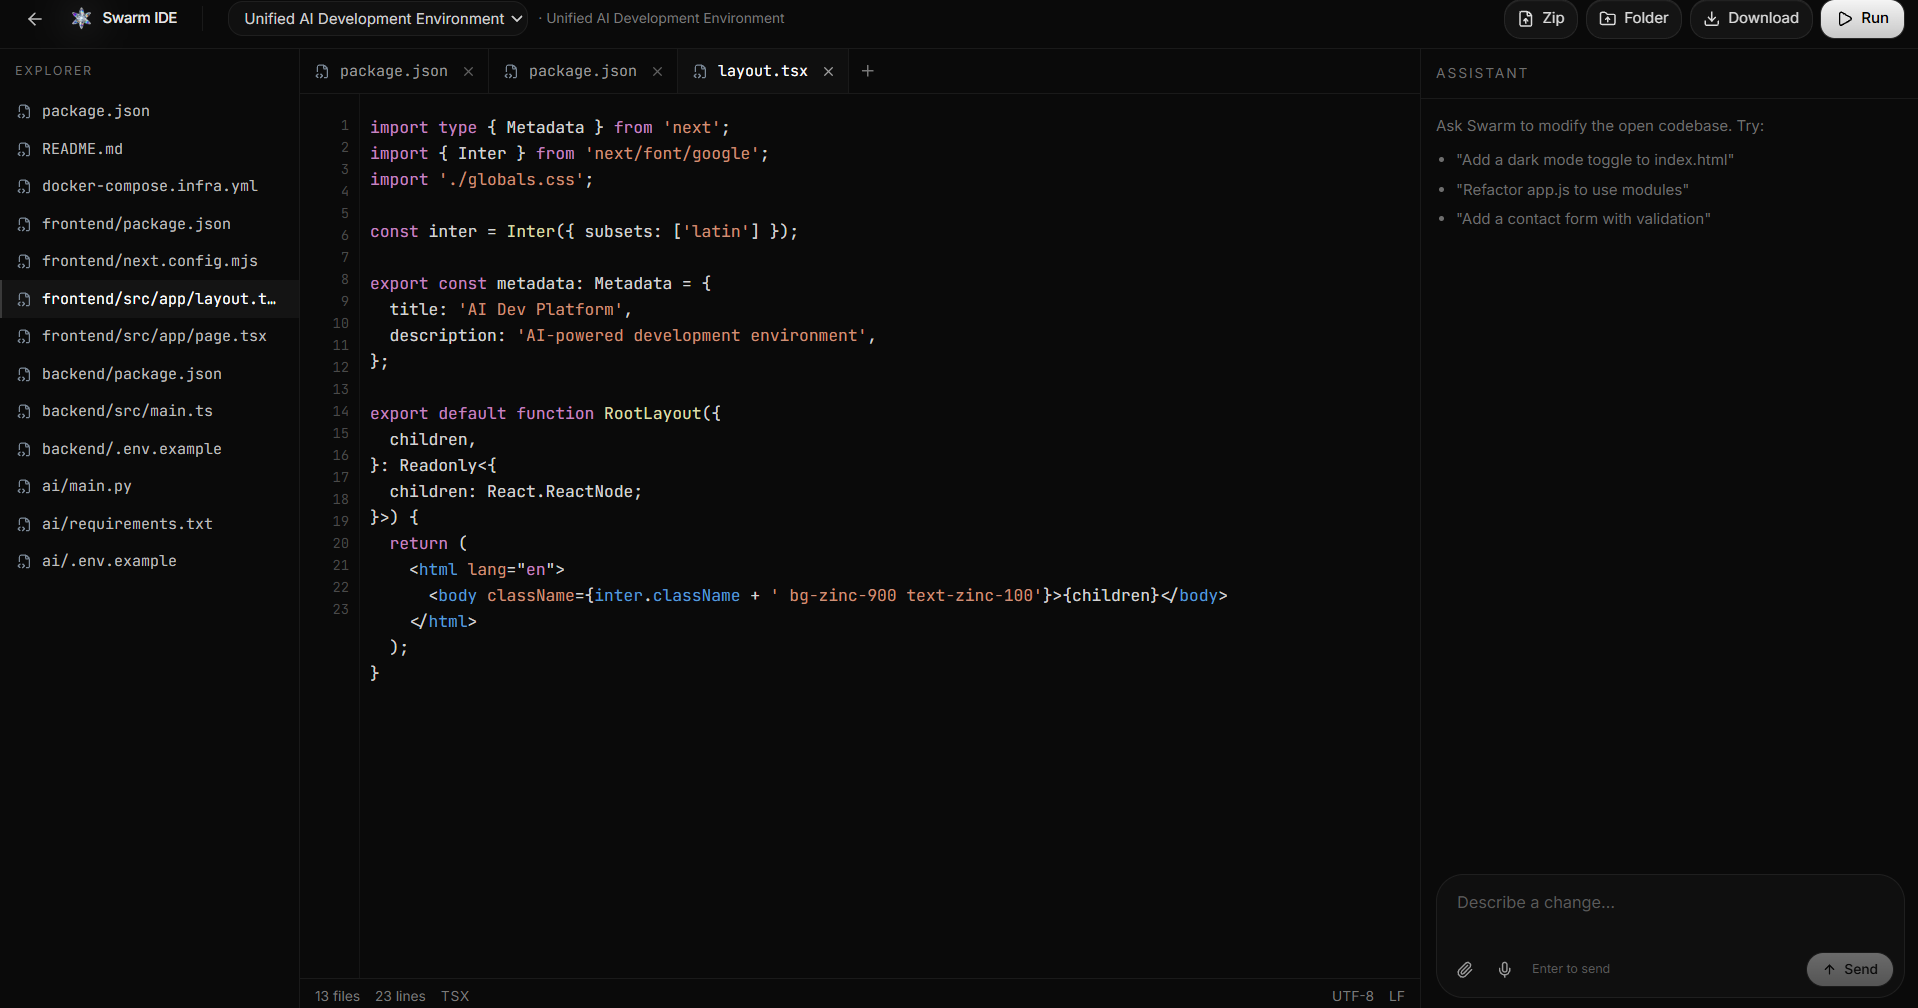Image resolution: width=1918 pixels, height=1008 pixels.
Task: Switch to the second package.json tab
Action: [582, 71]
